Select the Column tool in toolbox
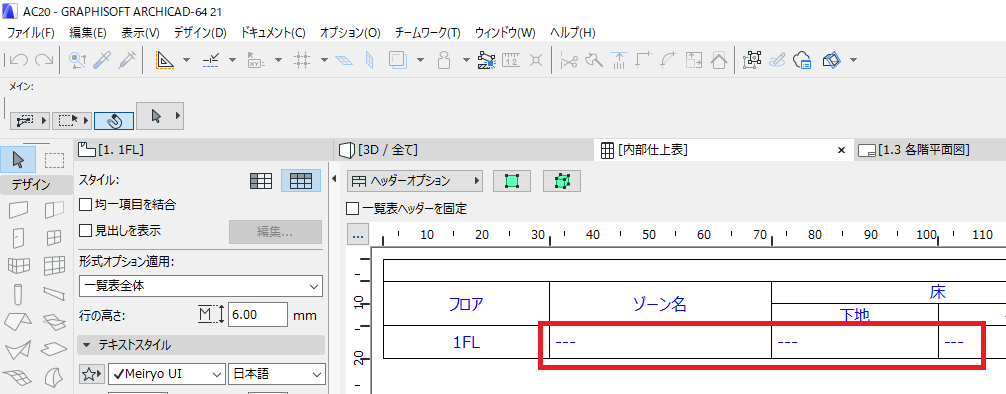 point(19,294)
